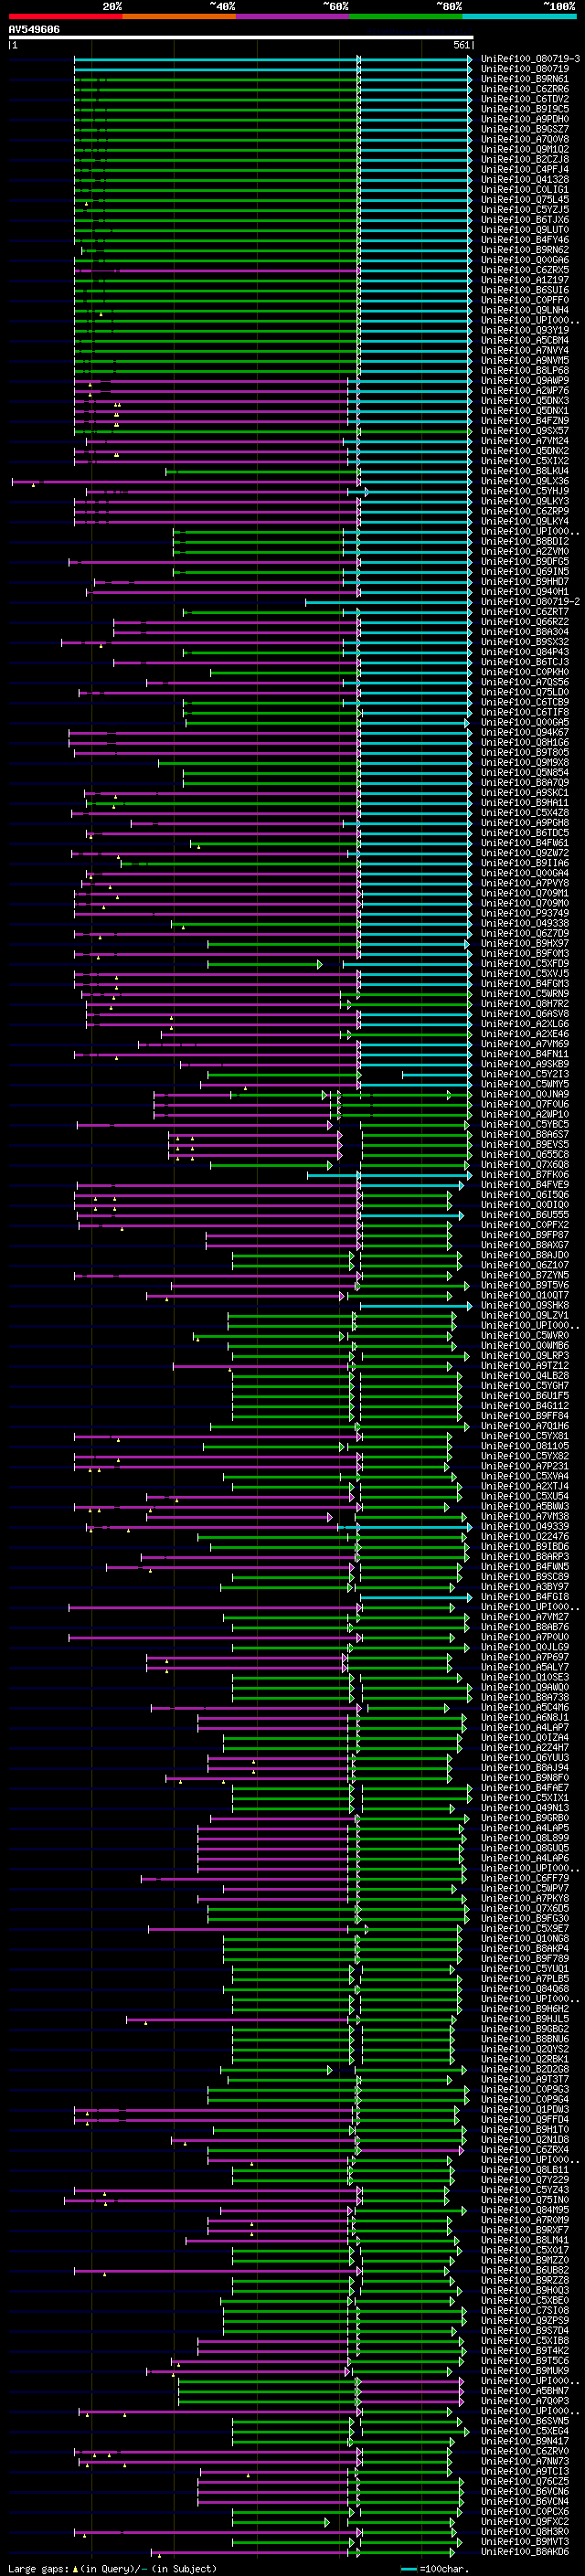Click the orange ~40% identity legend segment
The width and height of the screenshot is (585, 2576).
(x=179, y=16)
